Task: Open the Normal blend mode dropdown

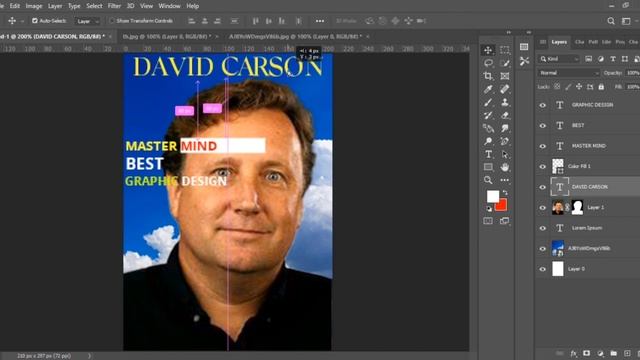Action: [x=569, y=73]
